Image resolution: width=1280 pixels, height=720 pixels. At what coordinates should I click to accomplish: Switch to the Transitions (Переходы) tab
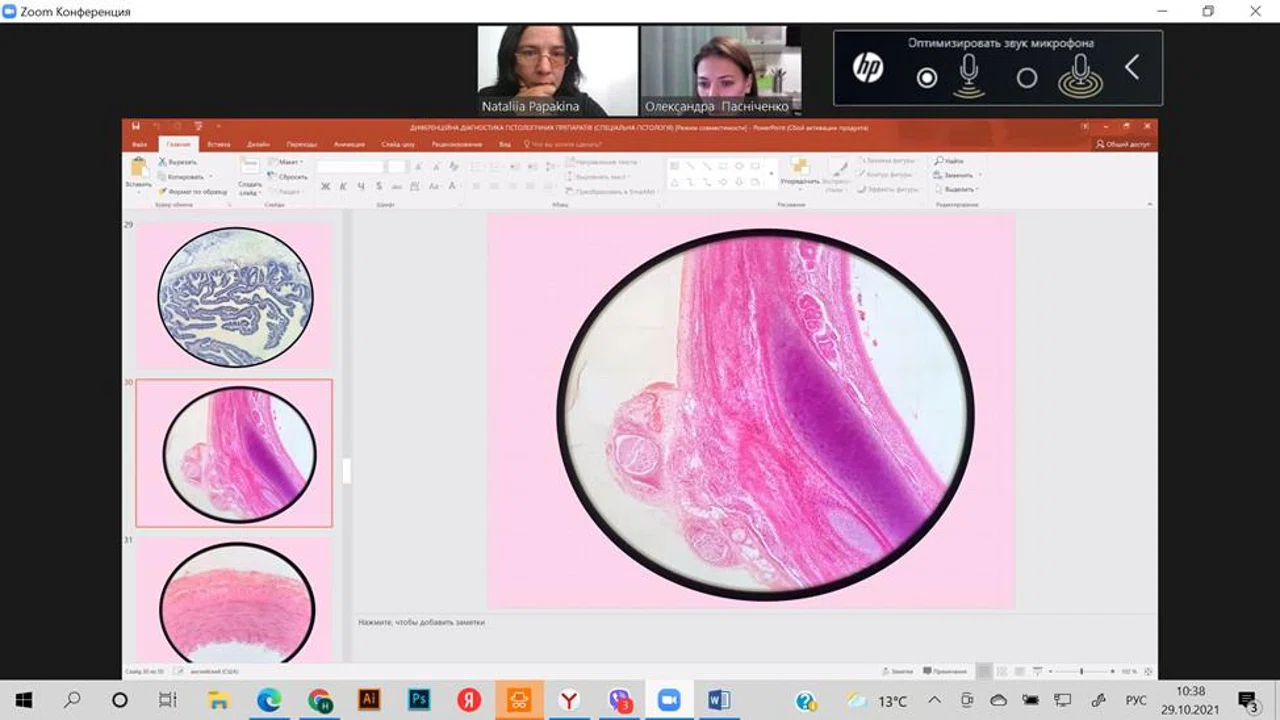click(301, 144)
